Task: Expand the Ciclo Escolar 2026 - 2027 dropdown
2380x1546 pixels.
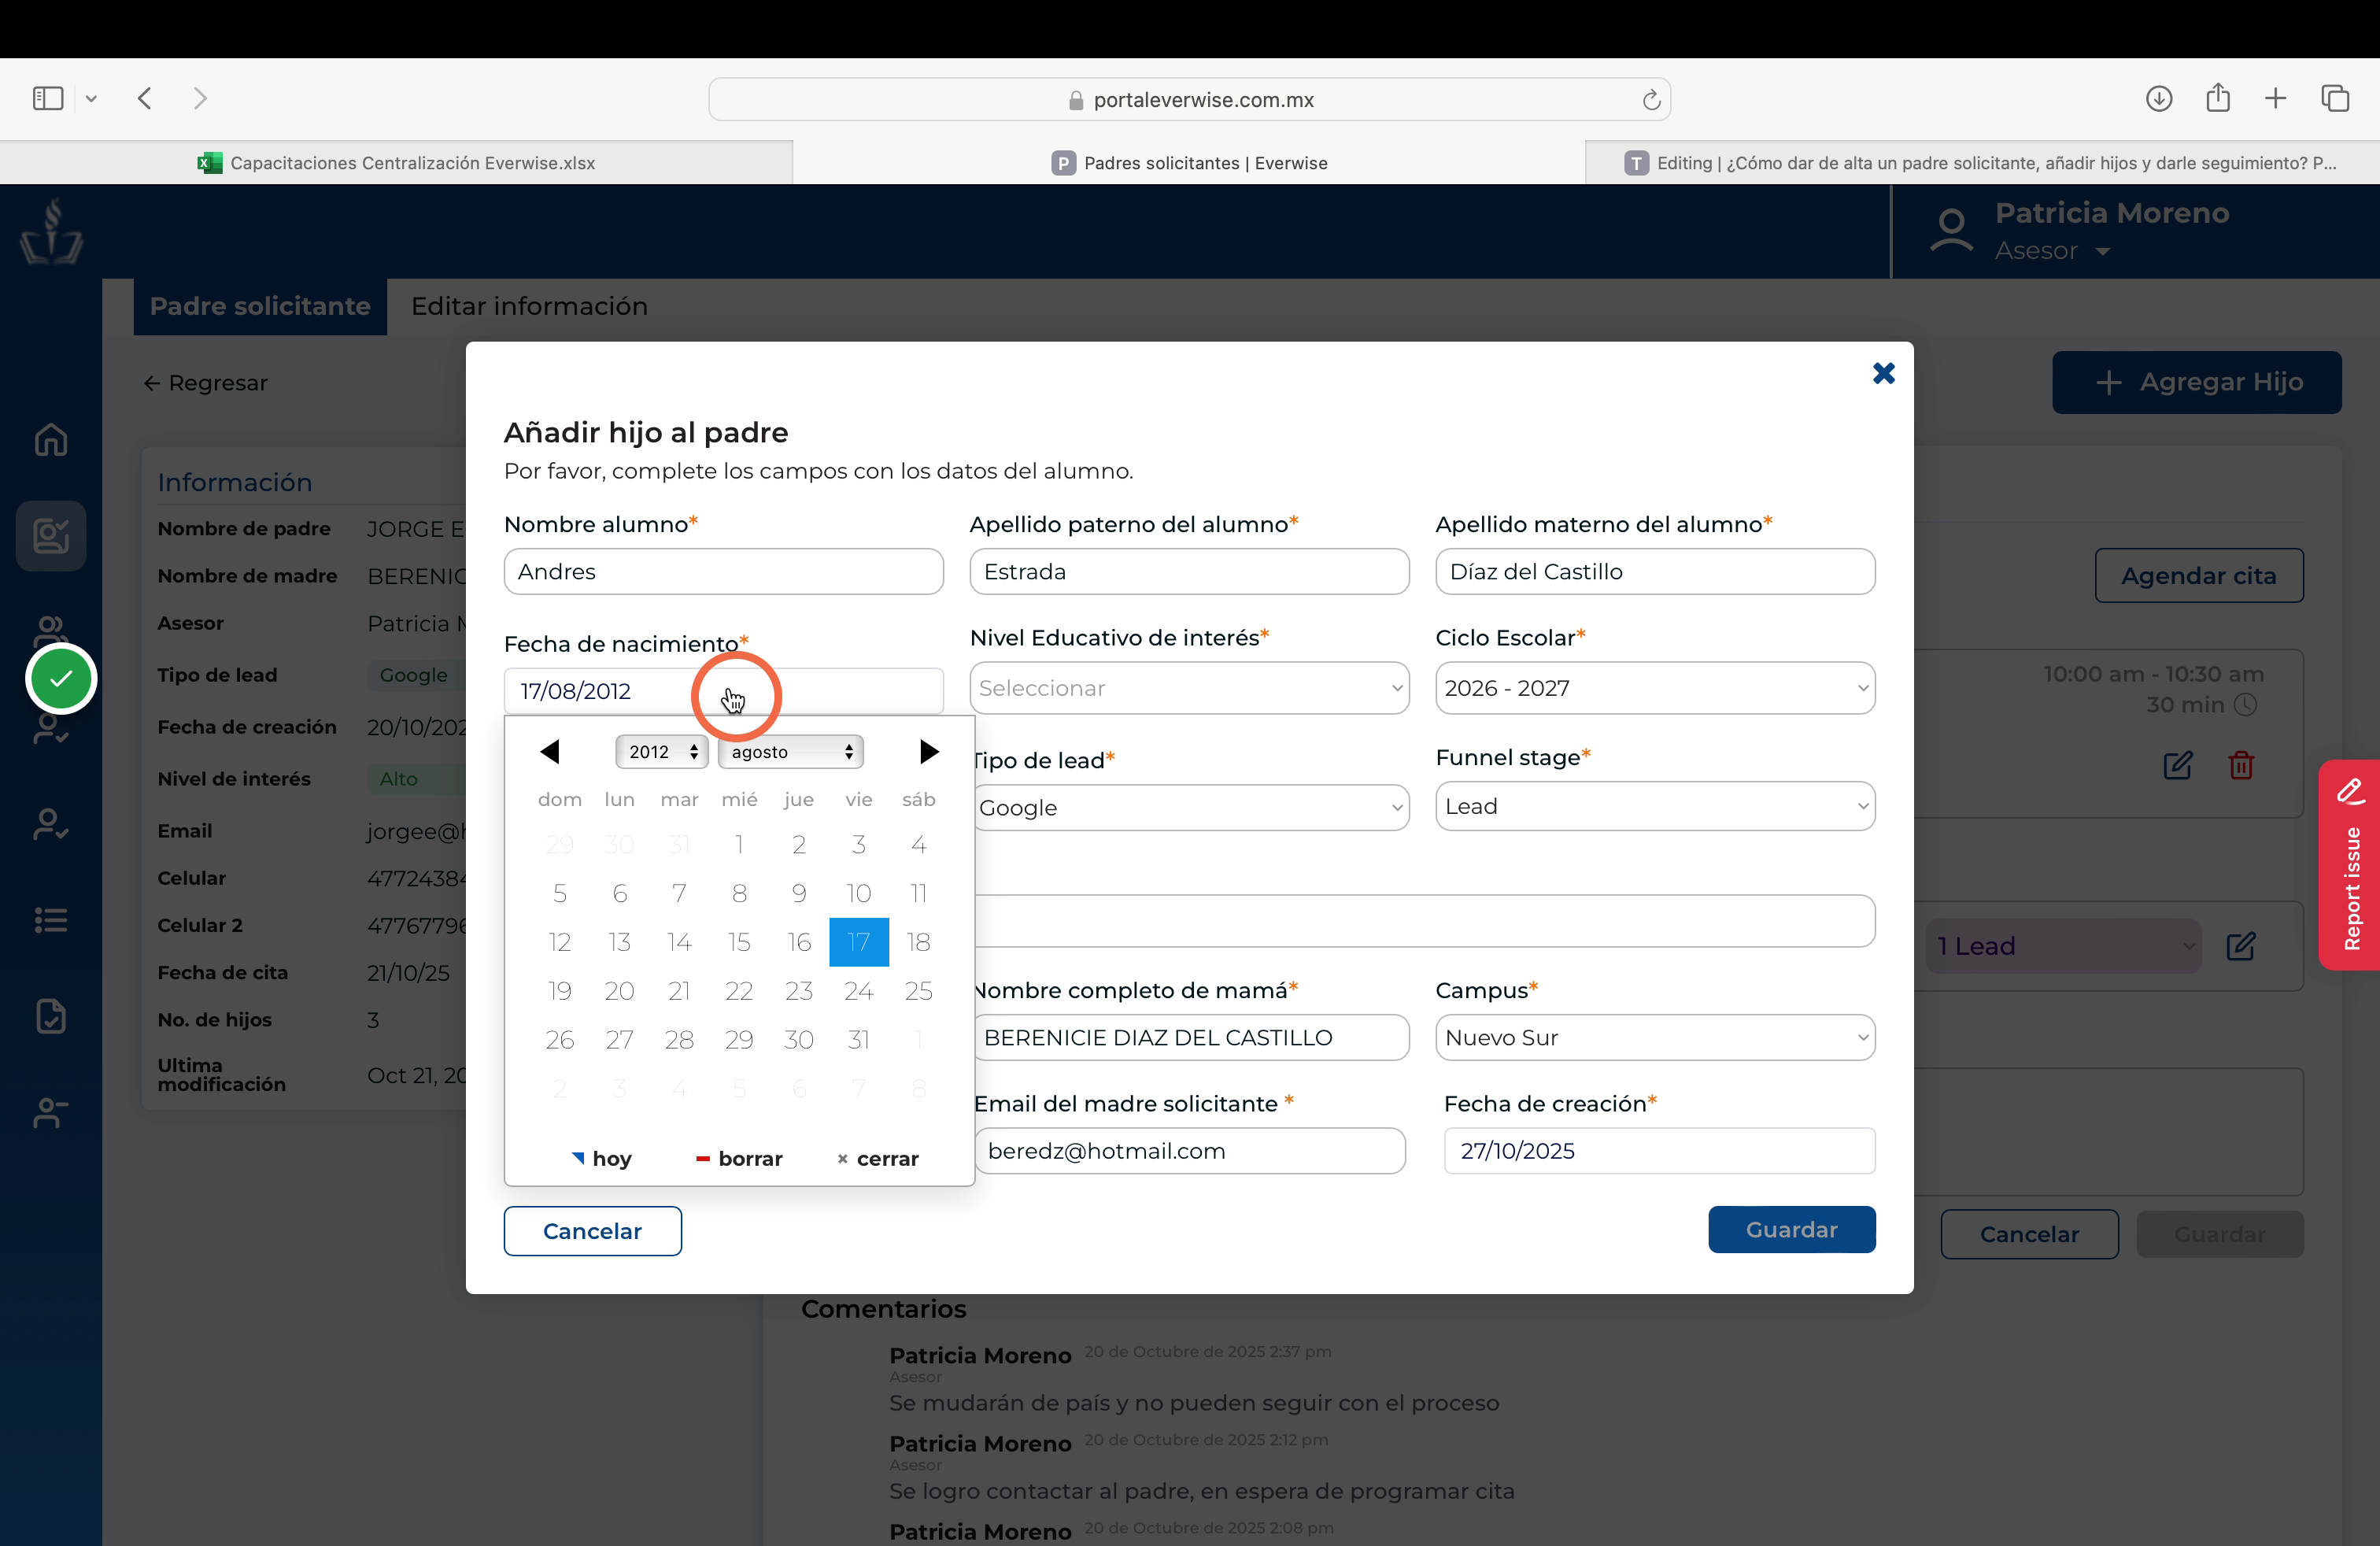Action: tap(1655, 688)
